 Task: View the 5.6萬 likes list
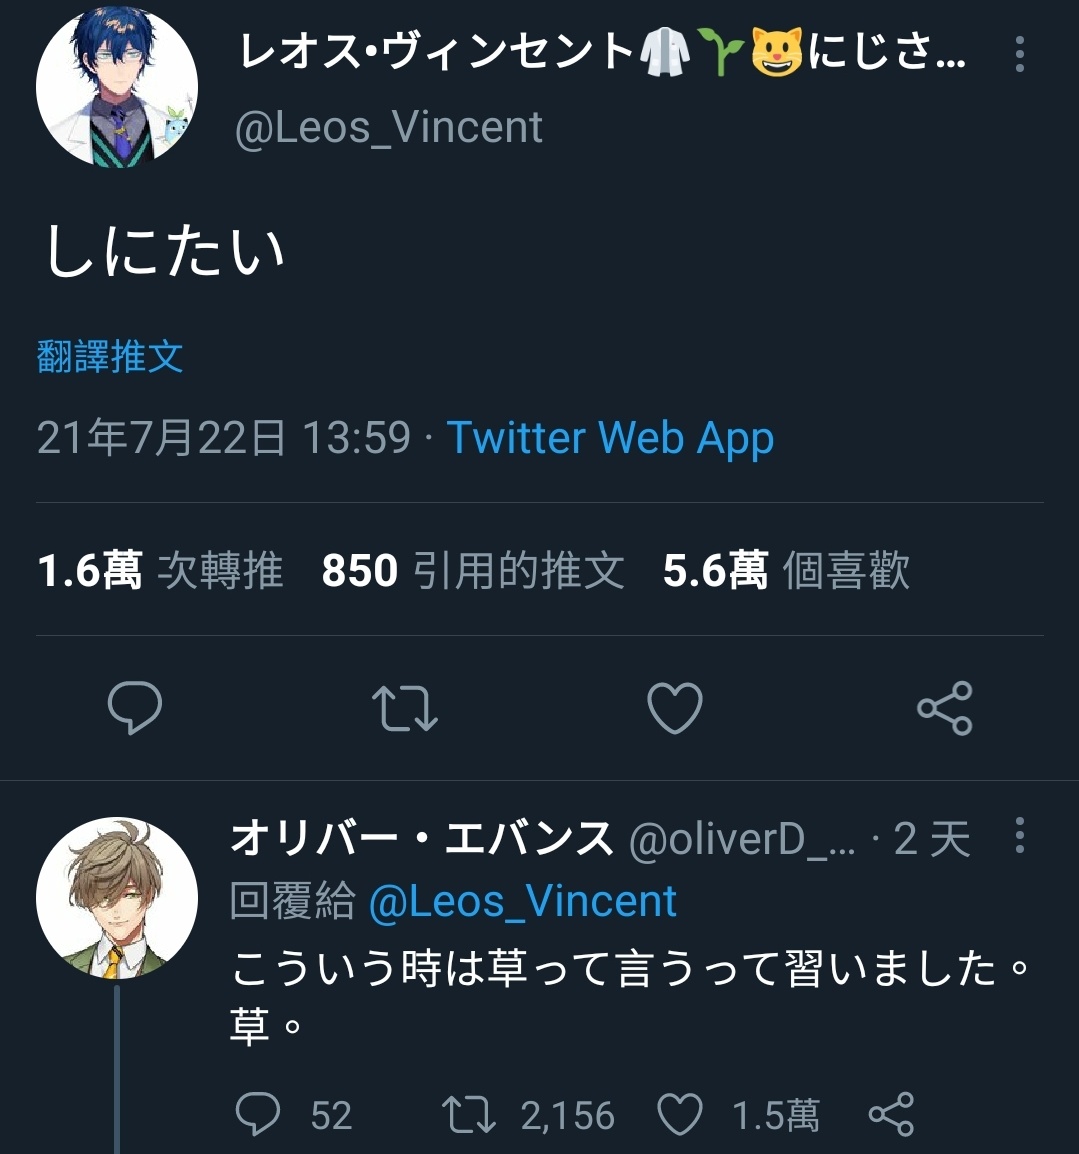pyautogui.click(x=786, y=570)
